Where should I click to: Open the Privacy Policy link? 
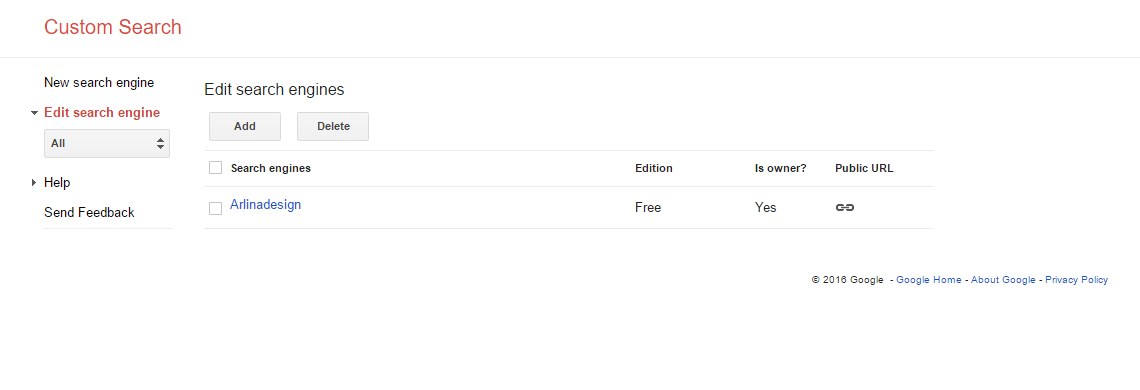(1077, 279)
